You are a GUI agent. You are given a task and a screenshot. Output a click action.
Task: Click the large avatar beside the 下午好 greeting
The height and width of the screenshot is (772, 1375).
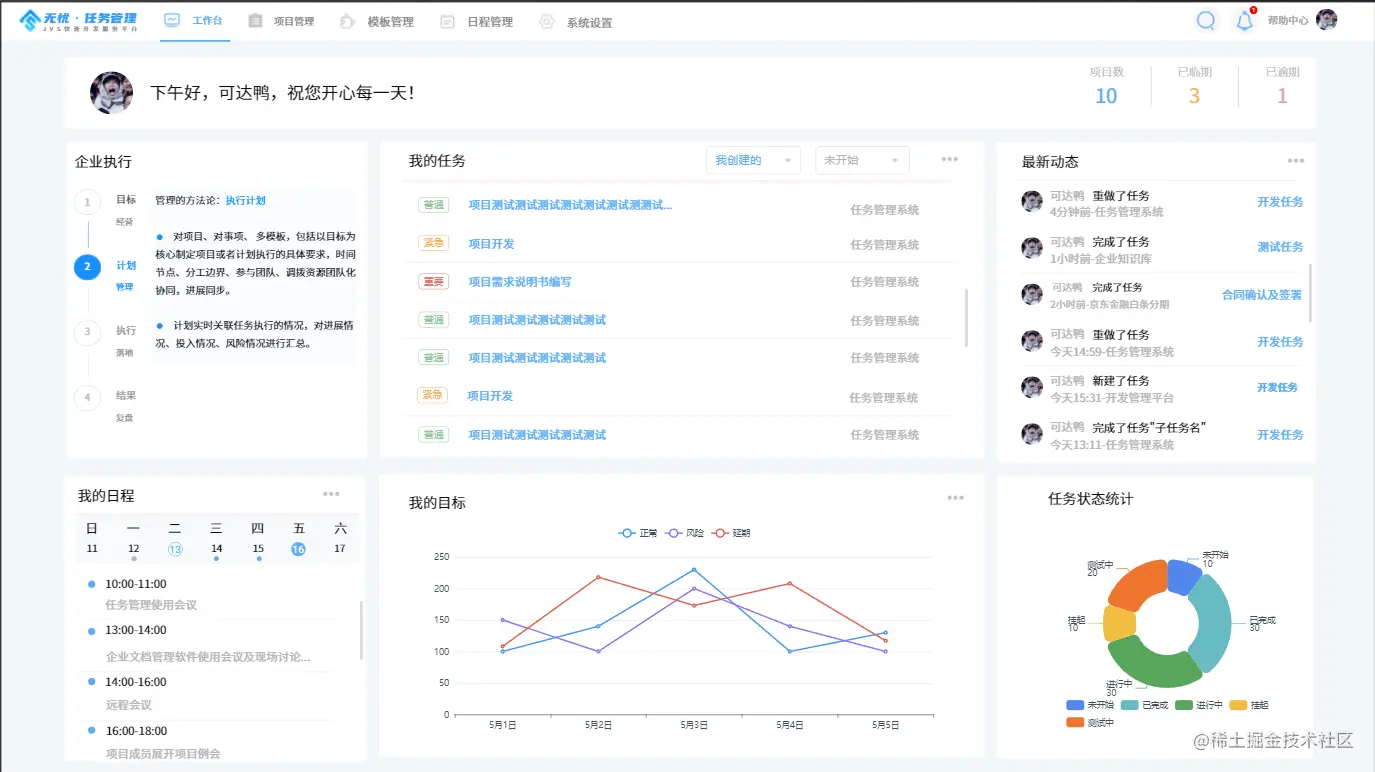pos(112,92)
